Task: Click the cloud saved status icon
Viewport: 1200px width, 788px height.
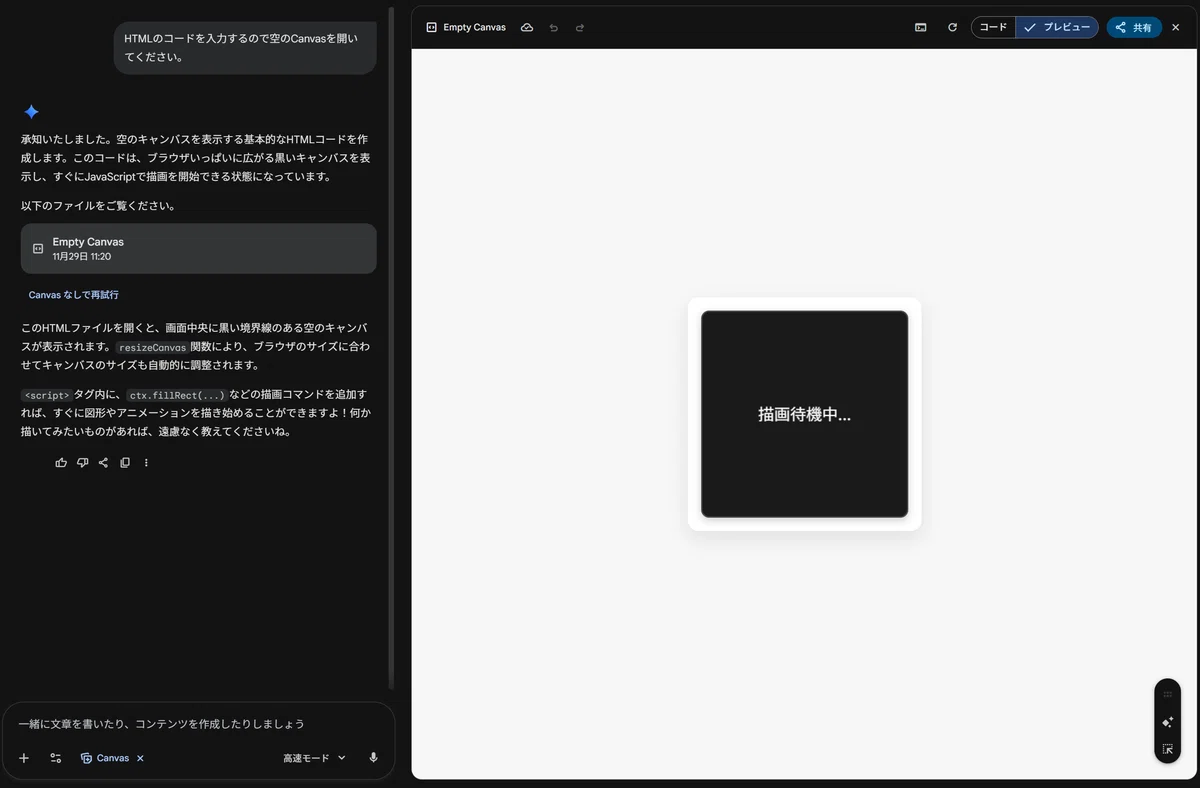Action: [x=527, y=27]
